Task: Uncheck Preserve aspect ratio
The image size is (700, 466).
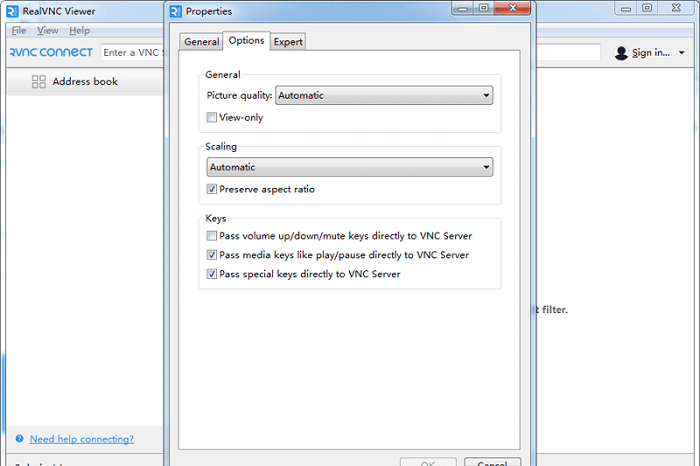Action: click(212, 189)
